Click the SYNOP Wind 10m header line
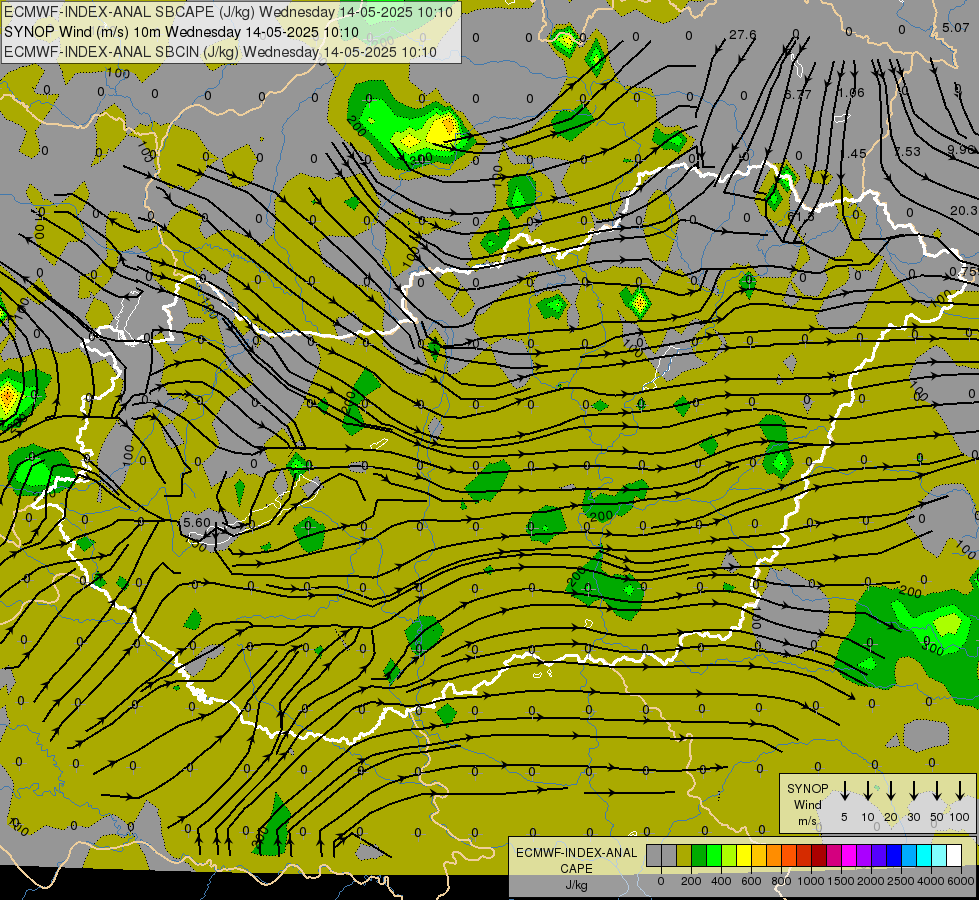The image size is (979, 900). pos(181,32)
